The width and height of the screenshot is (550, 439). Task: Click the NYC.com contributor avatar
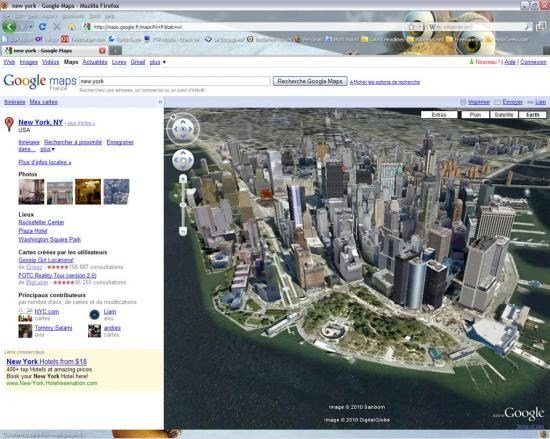click(x=25, y=315)
